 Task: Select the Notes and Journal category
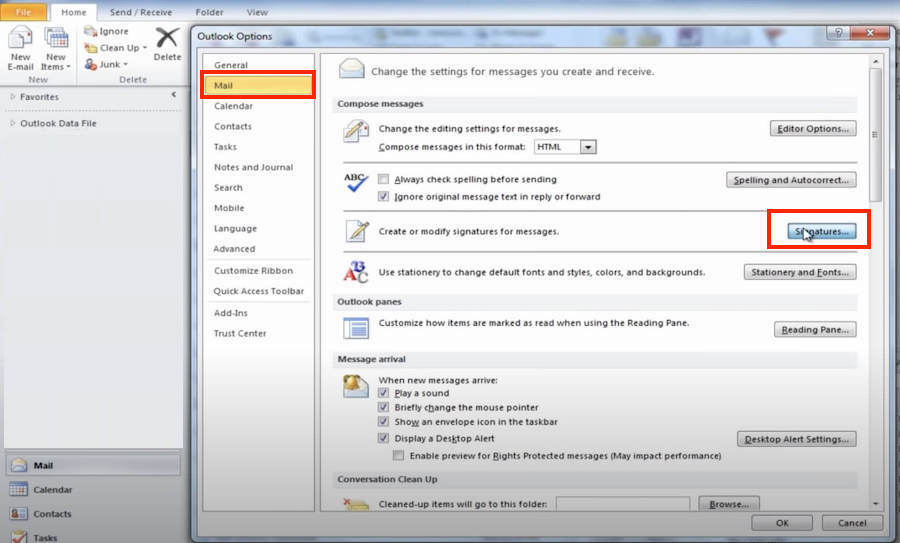click(x=258, y=167)
